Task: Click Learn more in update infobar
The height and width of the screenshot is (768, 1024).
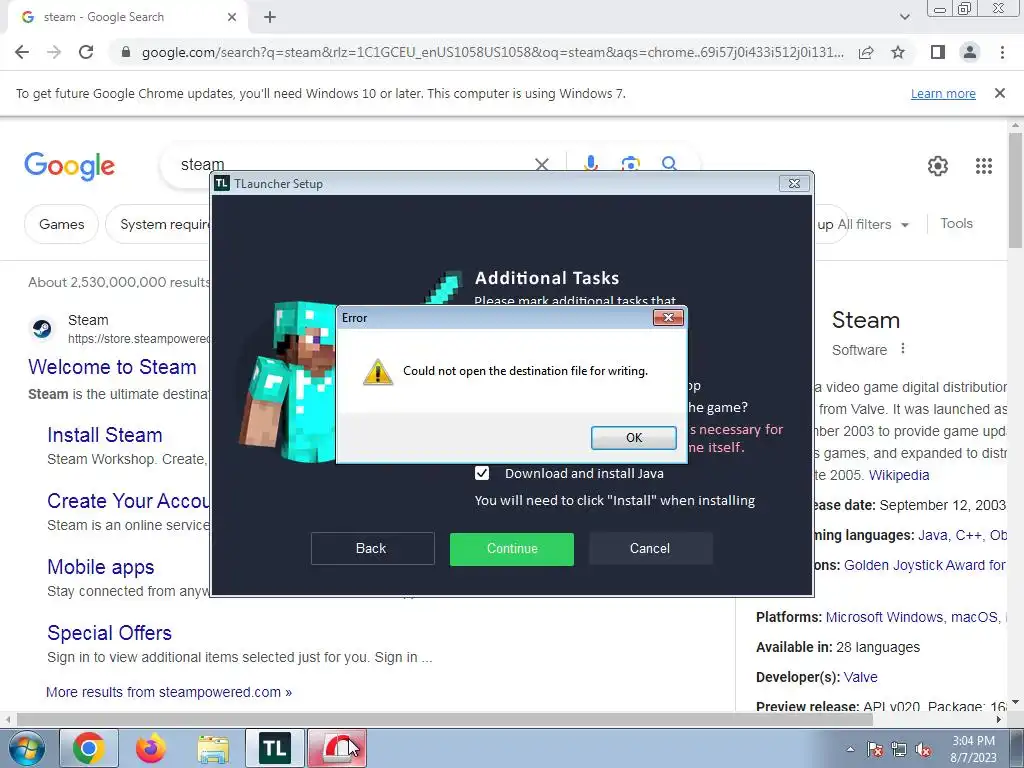Action: pyautogui.click(x=943, y=93)
